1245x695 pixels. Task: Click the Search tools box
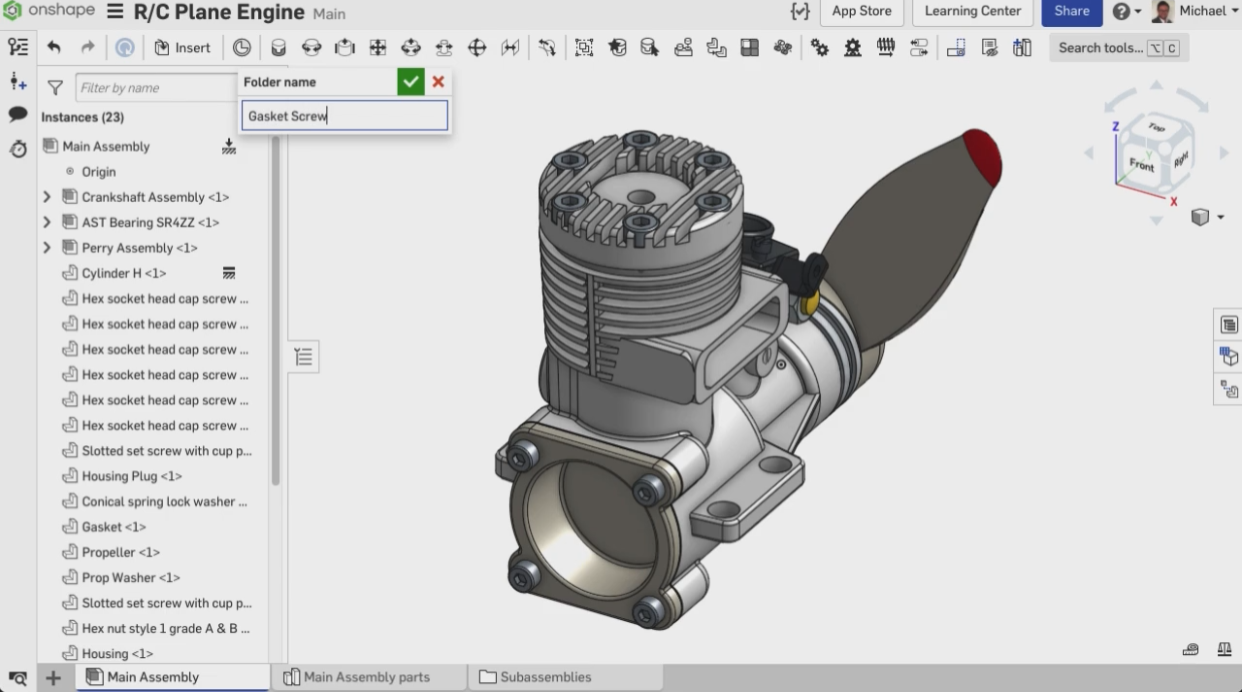point(1119,47)
